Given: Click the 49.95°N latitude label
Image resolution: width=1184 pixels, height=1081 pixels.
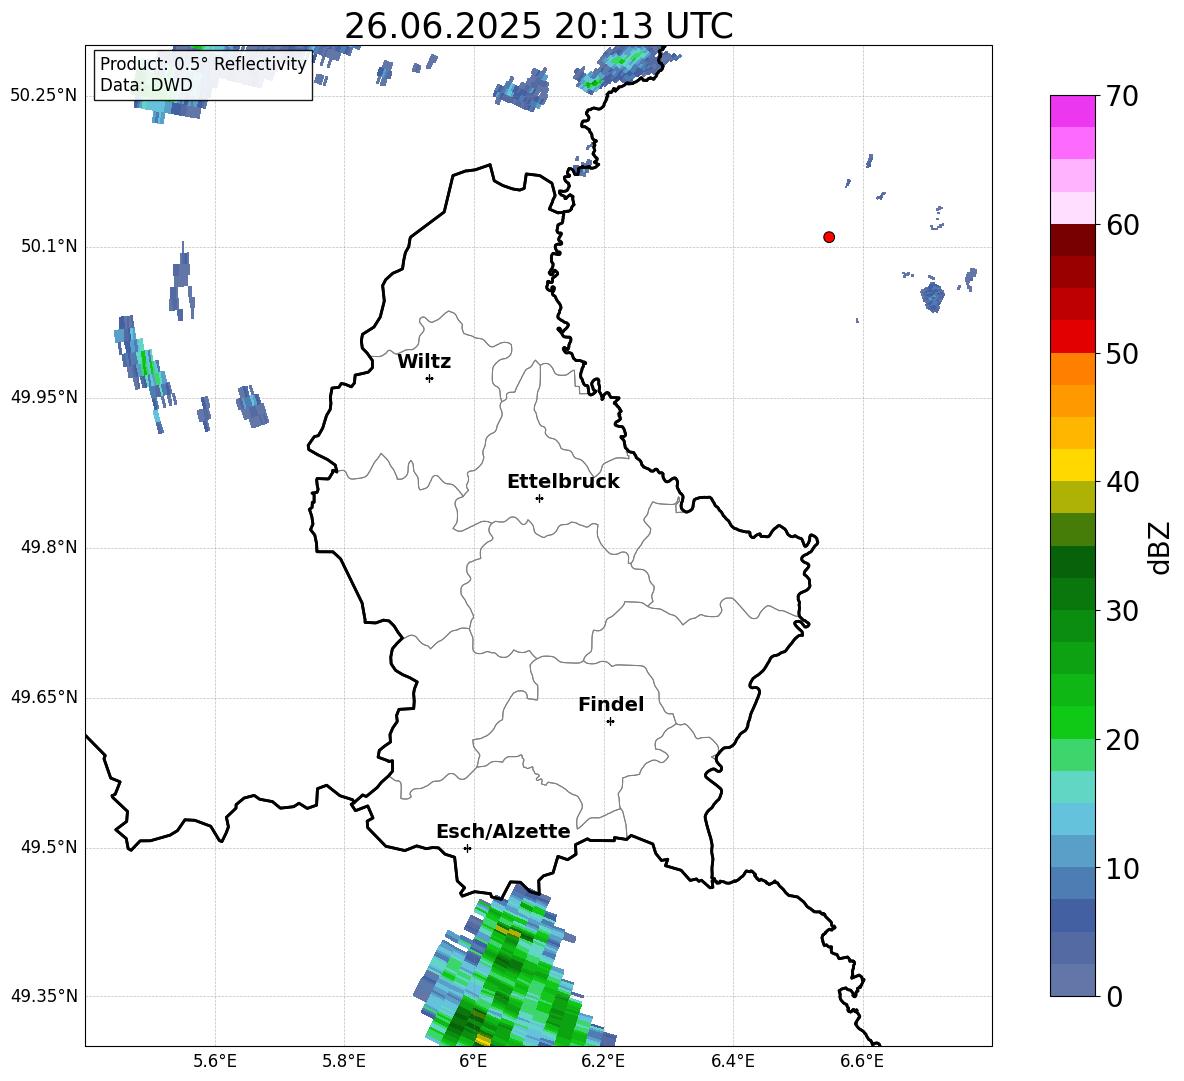Looking at the screenshot, I should pyautogui.click(x=44, y=397).
